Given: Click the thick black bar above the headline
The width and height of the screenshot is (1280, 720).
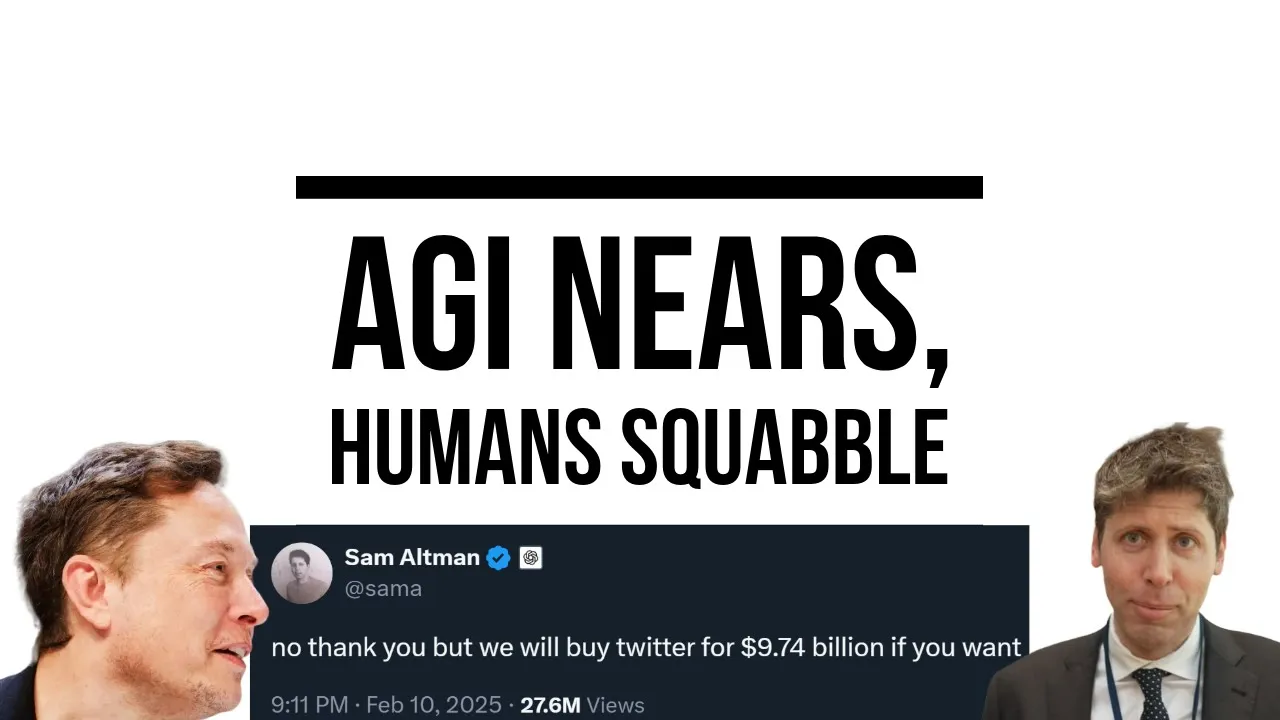Looking at the screenshot, I should tap(639, 187).
